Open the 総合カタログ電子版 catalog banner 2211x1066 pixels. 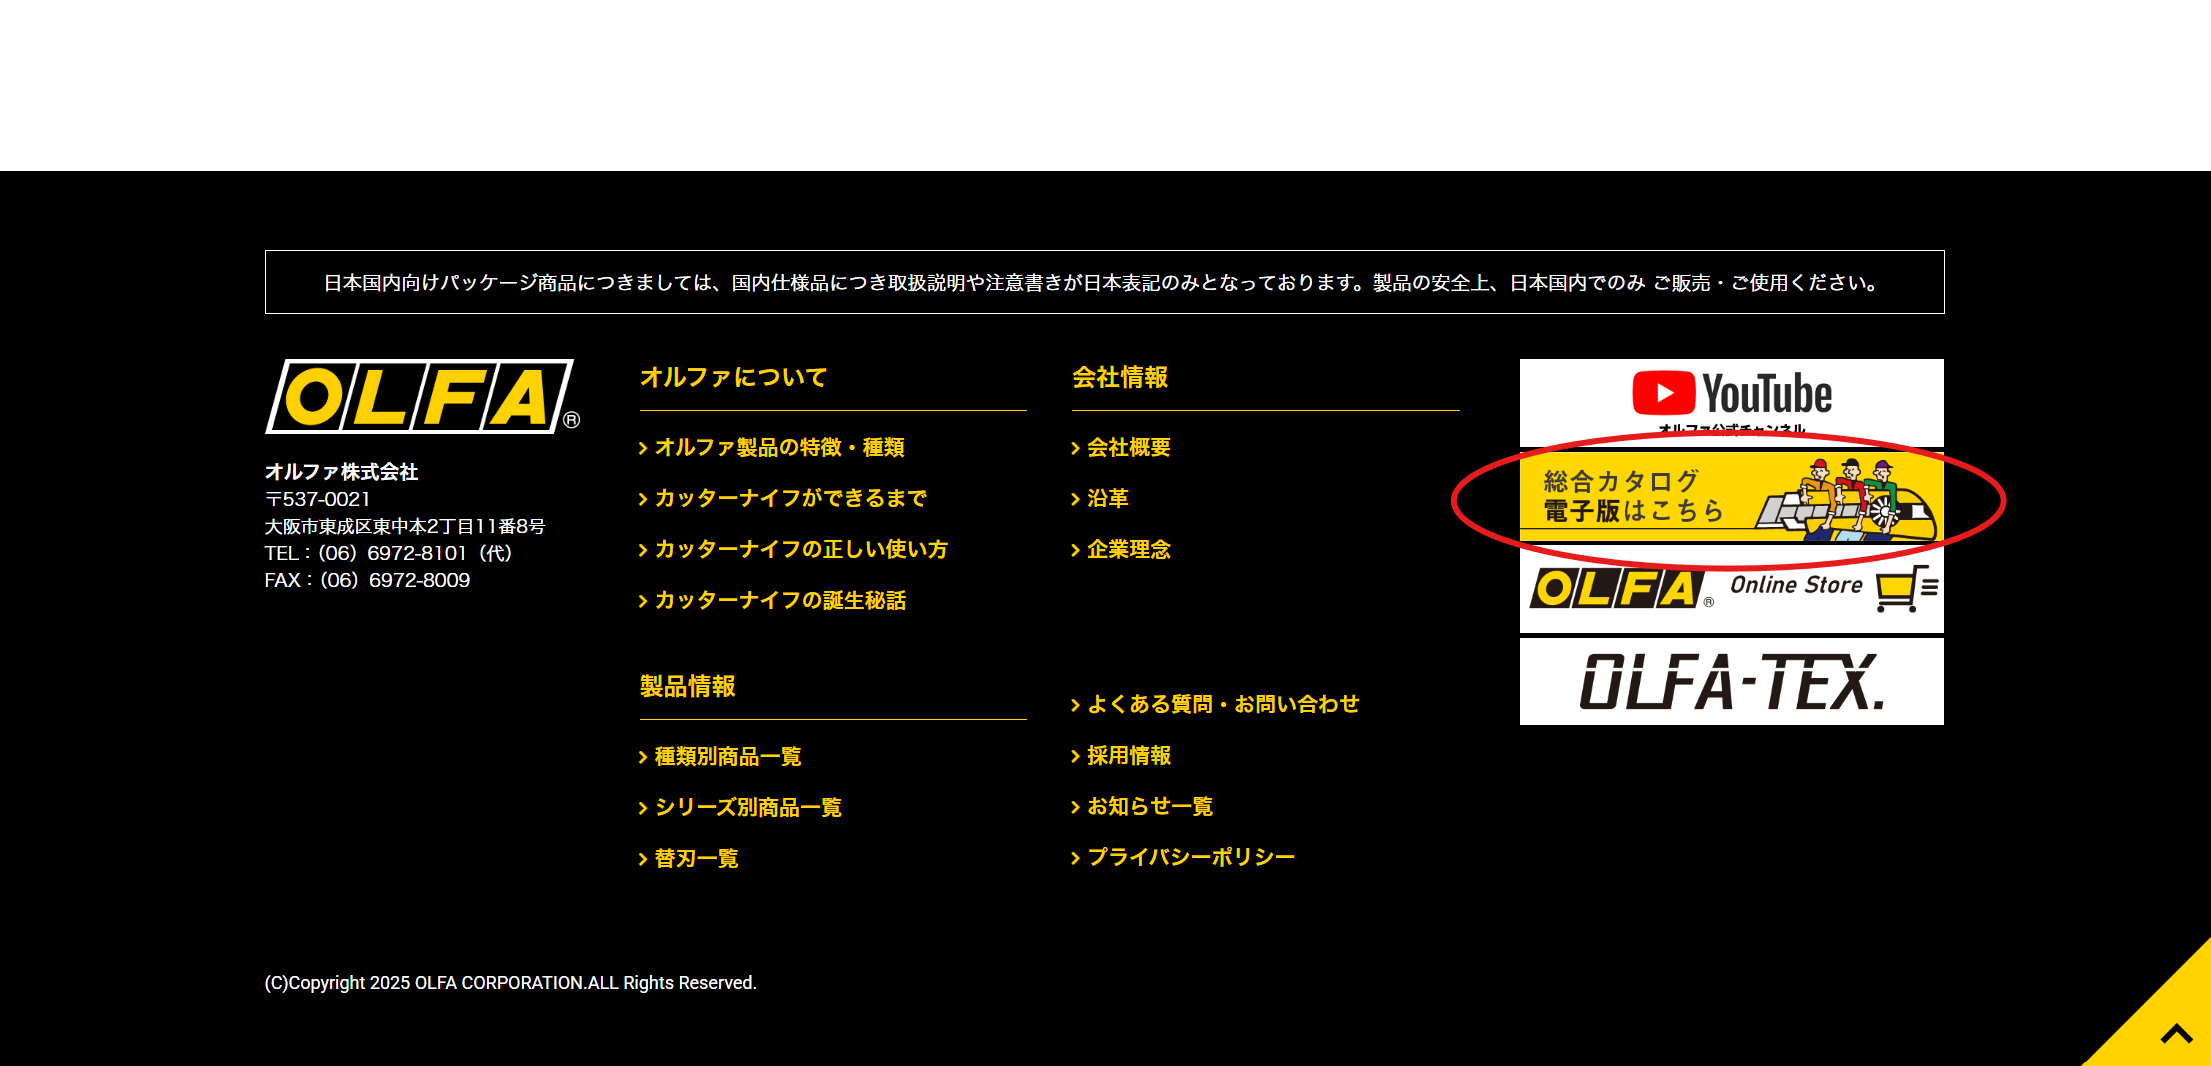pos(1731,497)
